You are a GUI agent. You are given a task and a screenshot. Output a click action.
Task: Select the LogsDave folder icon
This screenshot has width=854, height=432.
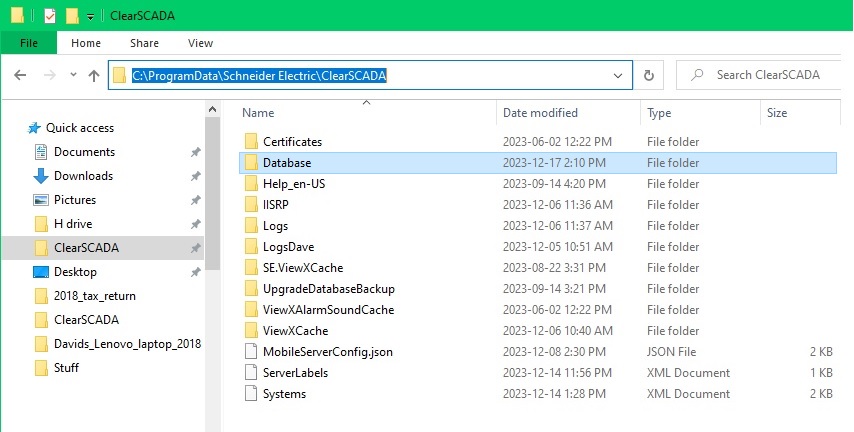coord(251,247)
